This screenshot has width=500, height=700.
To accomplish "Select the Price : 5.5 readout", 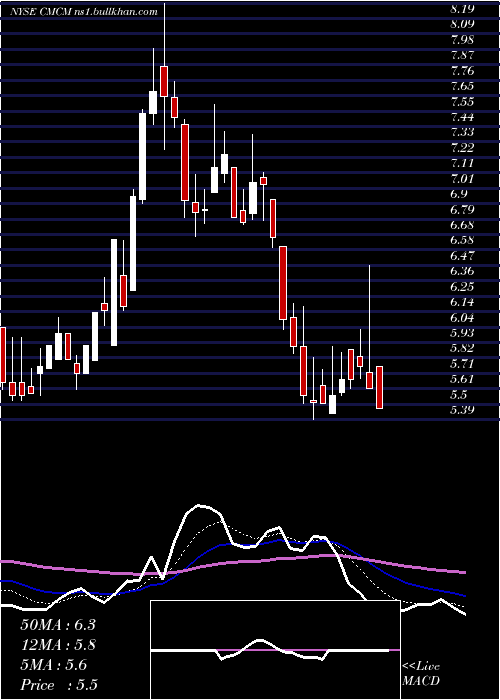I will [59, 685].
